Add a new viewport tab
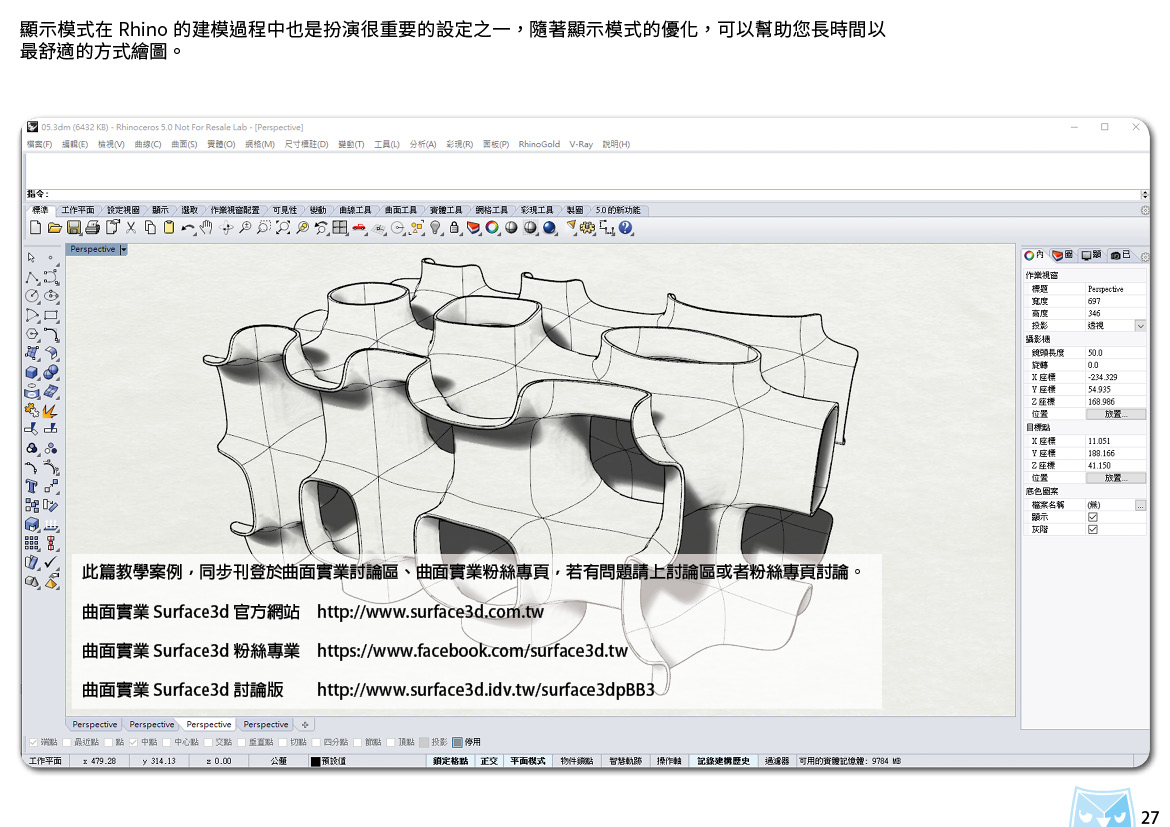1170x827 pixels. (304, 725)
